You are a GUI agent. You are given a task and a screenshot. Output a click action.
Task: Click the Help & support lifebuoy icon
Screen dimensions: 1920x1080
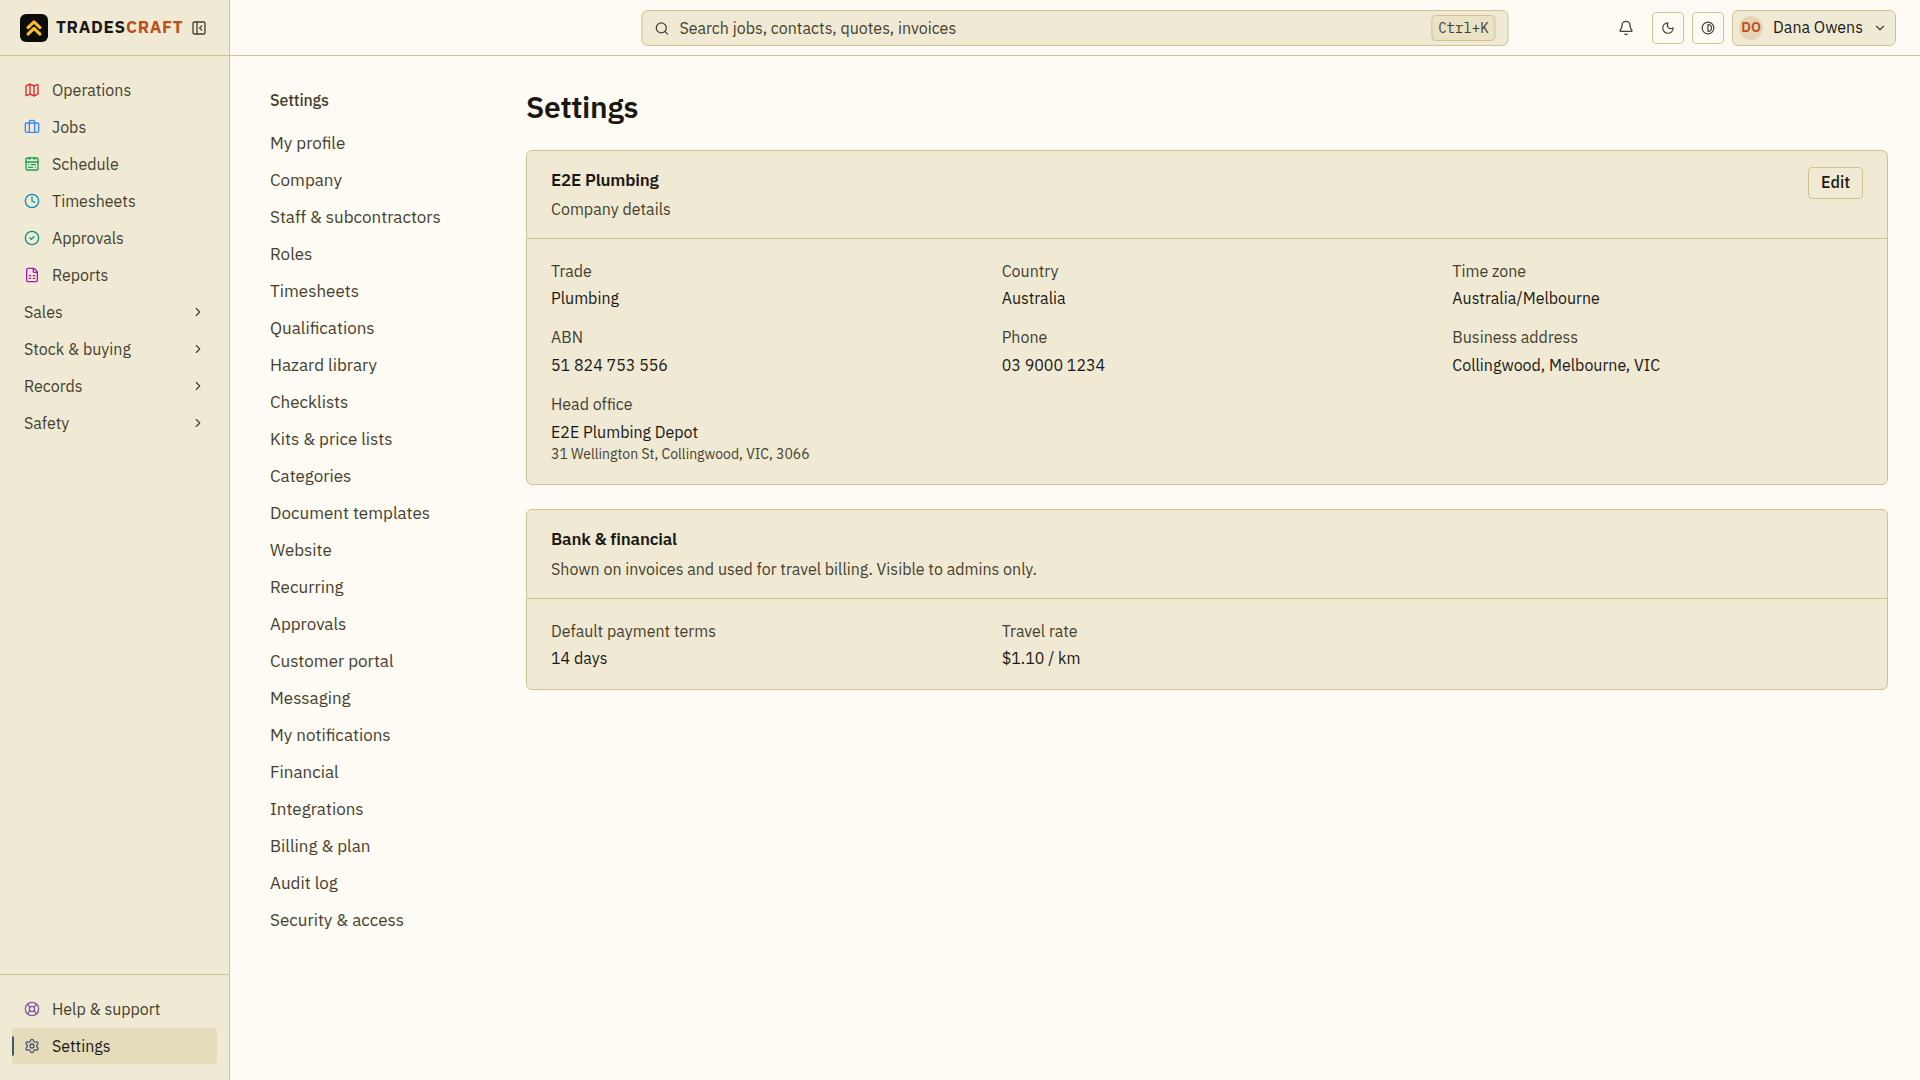point(32,1009)
